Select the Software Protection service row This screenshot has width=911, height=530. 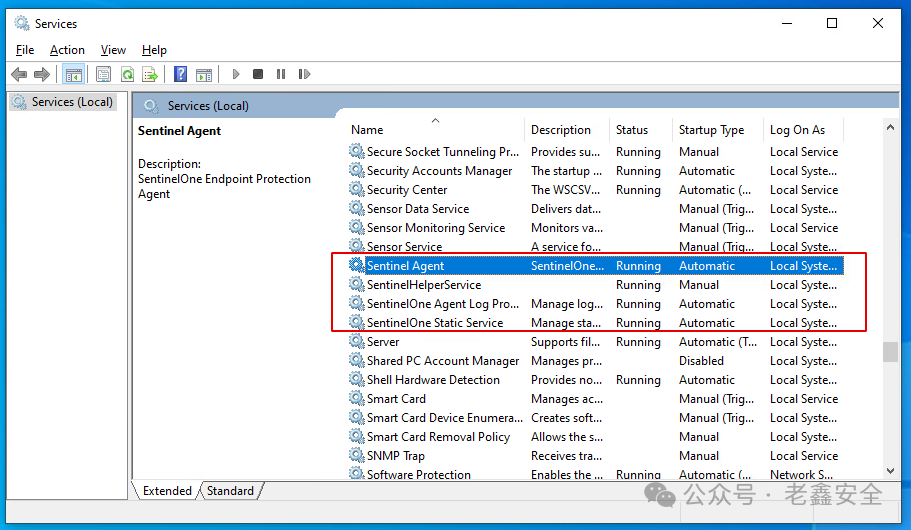click(596, 474)
